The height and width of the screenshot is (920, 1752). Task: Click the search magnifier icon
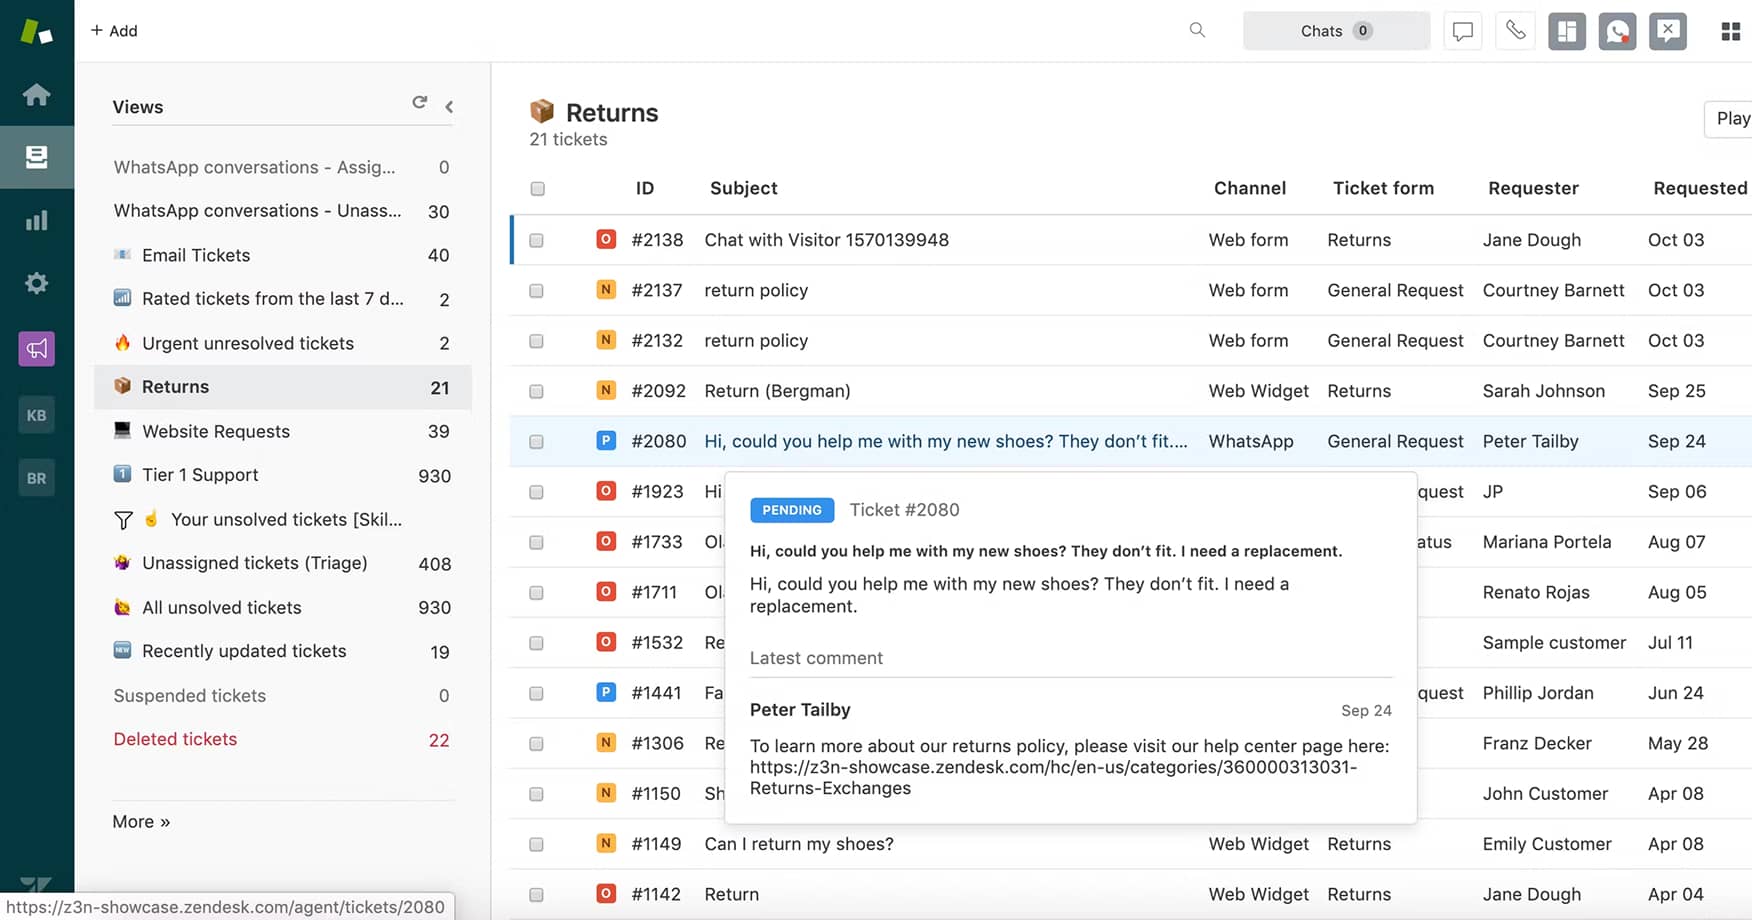point(1197,30)
